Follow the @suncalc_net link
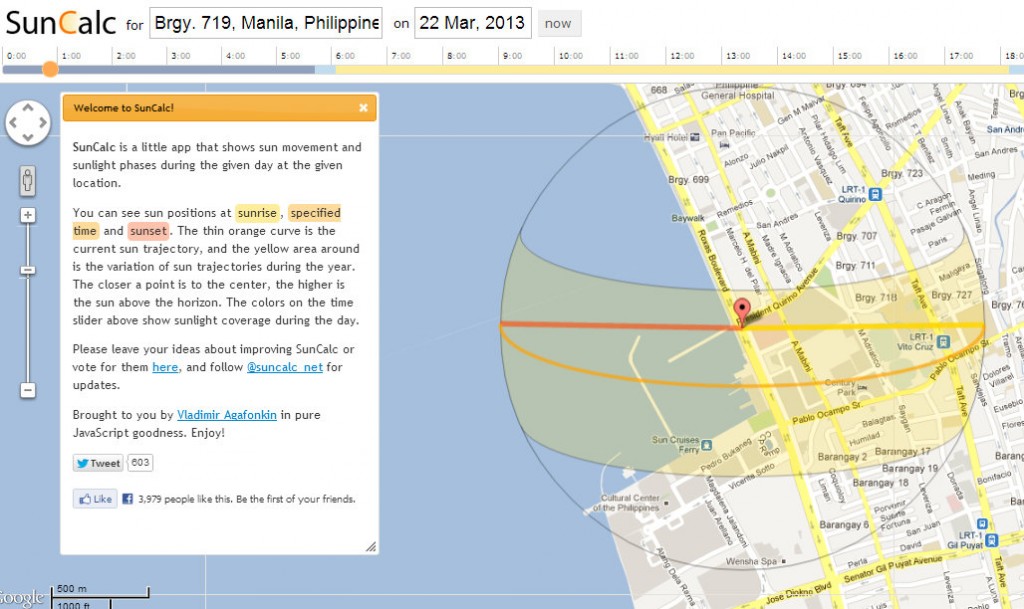Screen dimensions: 1024x609 284,367
